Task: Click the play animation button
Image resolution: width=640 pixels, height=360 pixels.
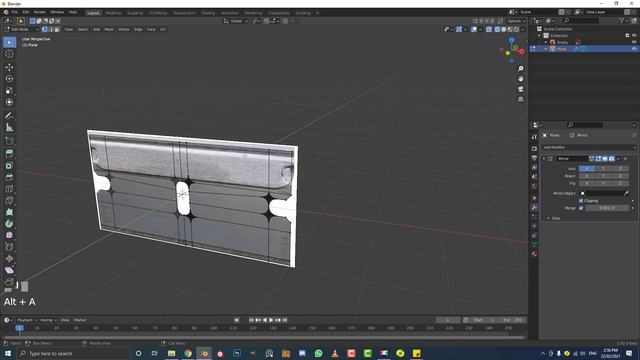Action: point(271,320)
